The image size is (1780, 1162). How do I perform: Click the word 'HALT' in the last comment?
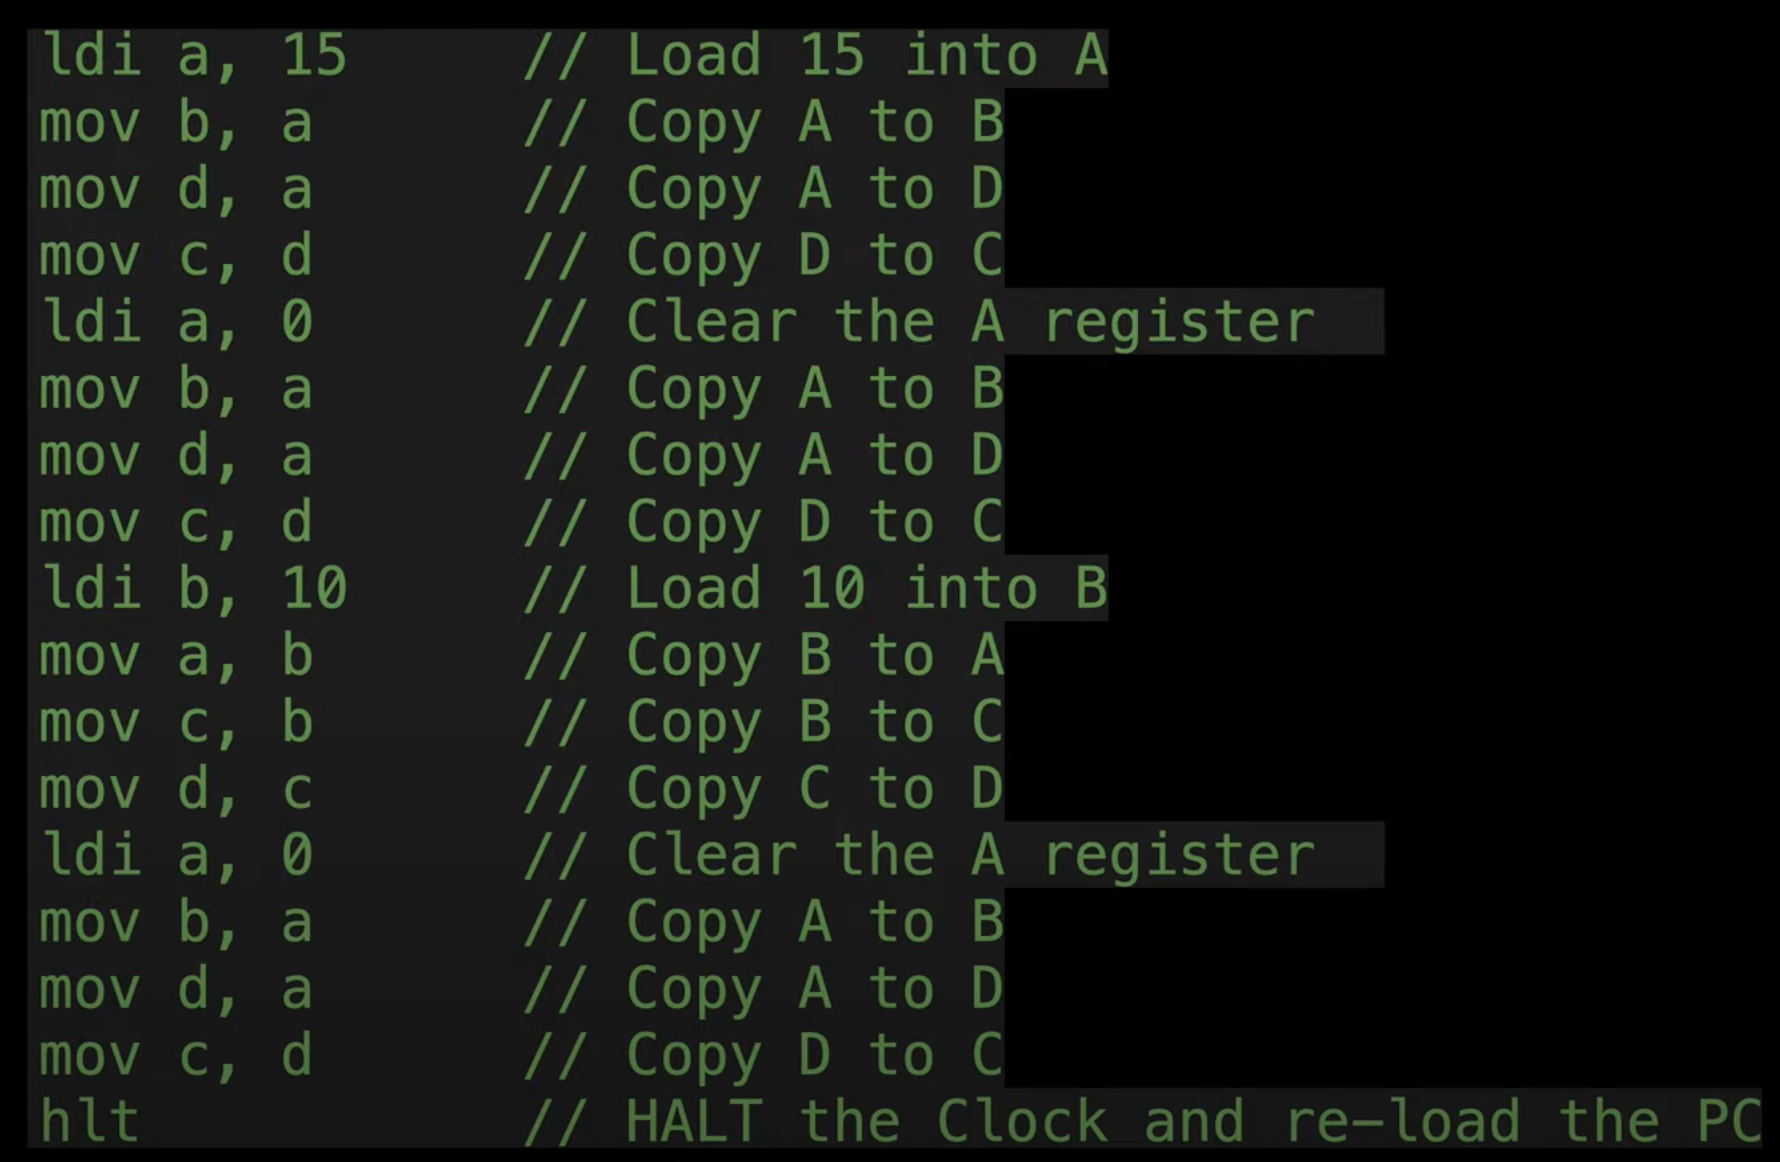[694, 1121]
